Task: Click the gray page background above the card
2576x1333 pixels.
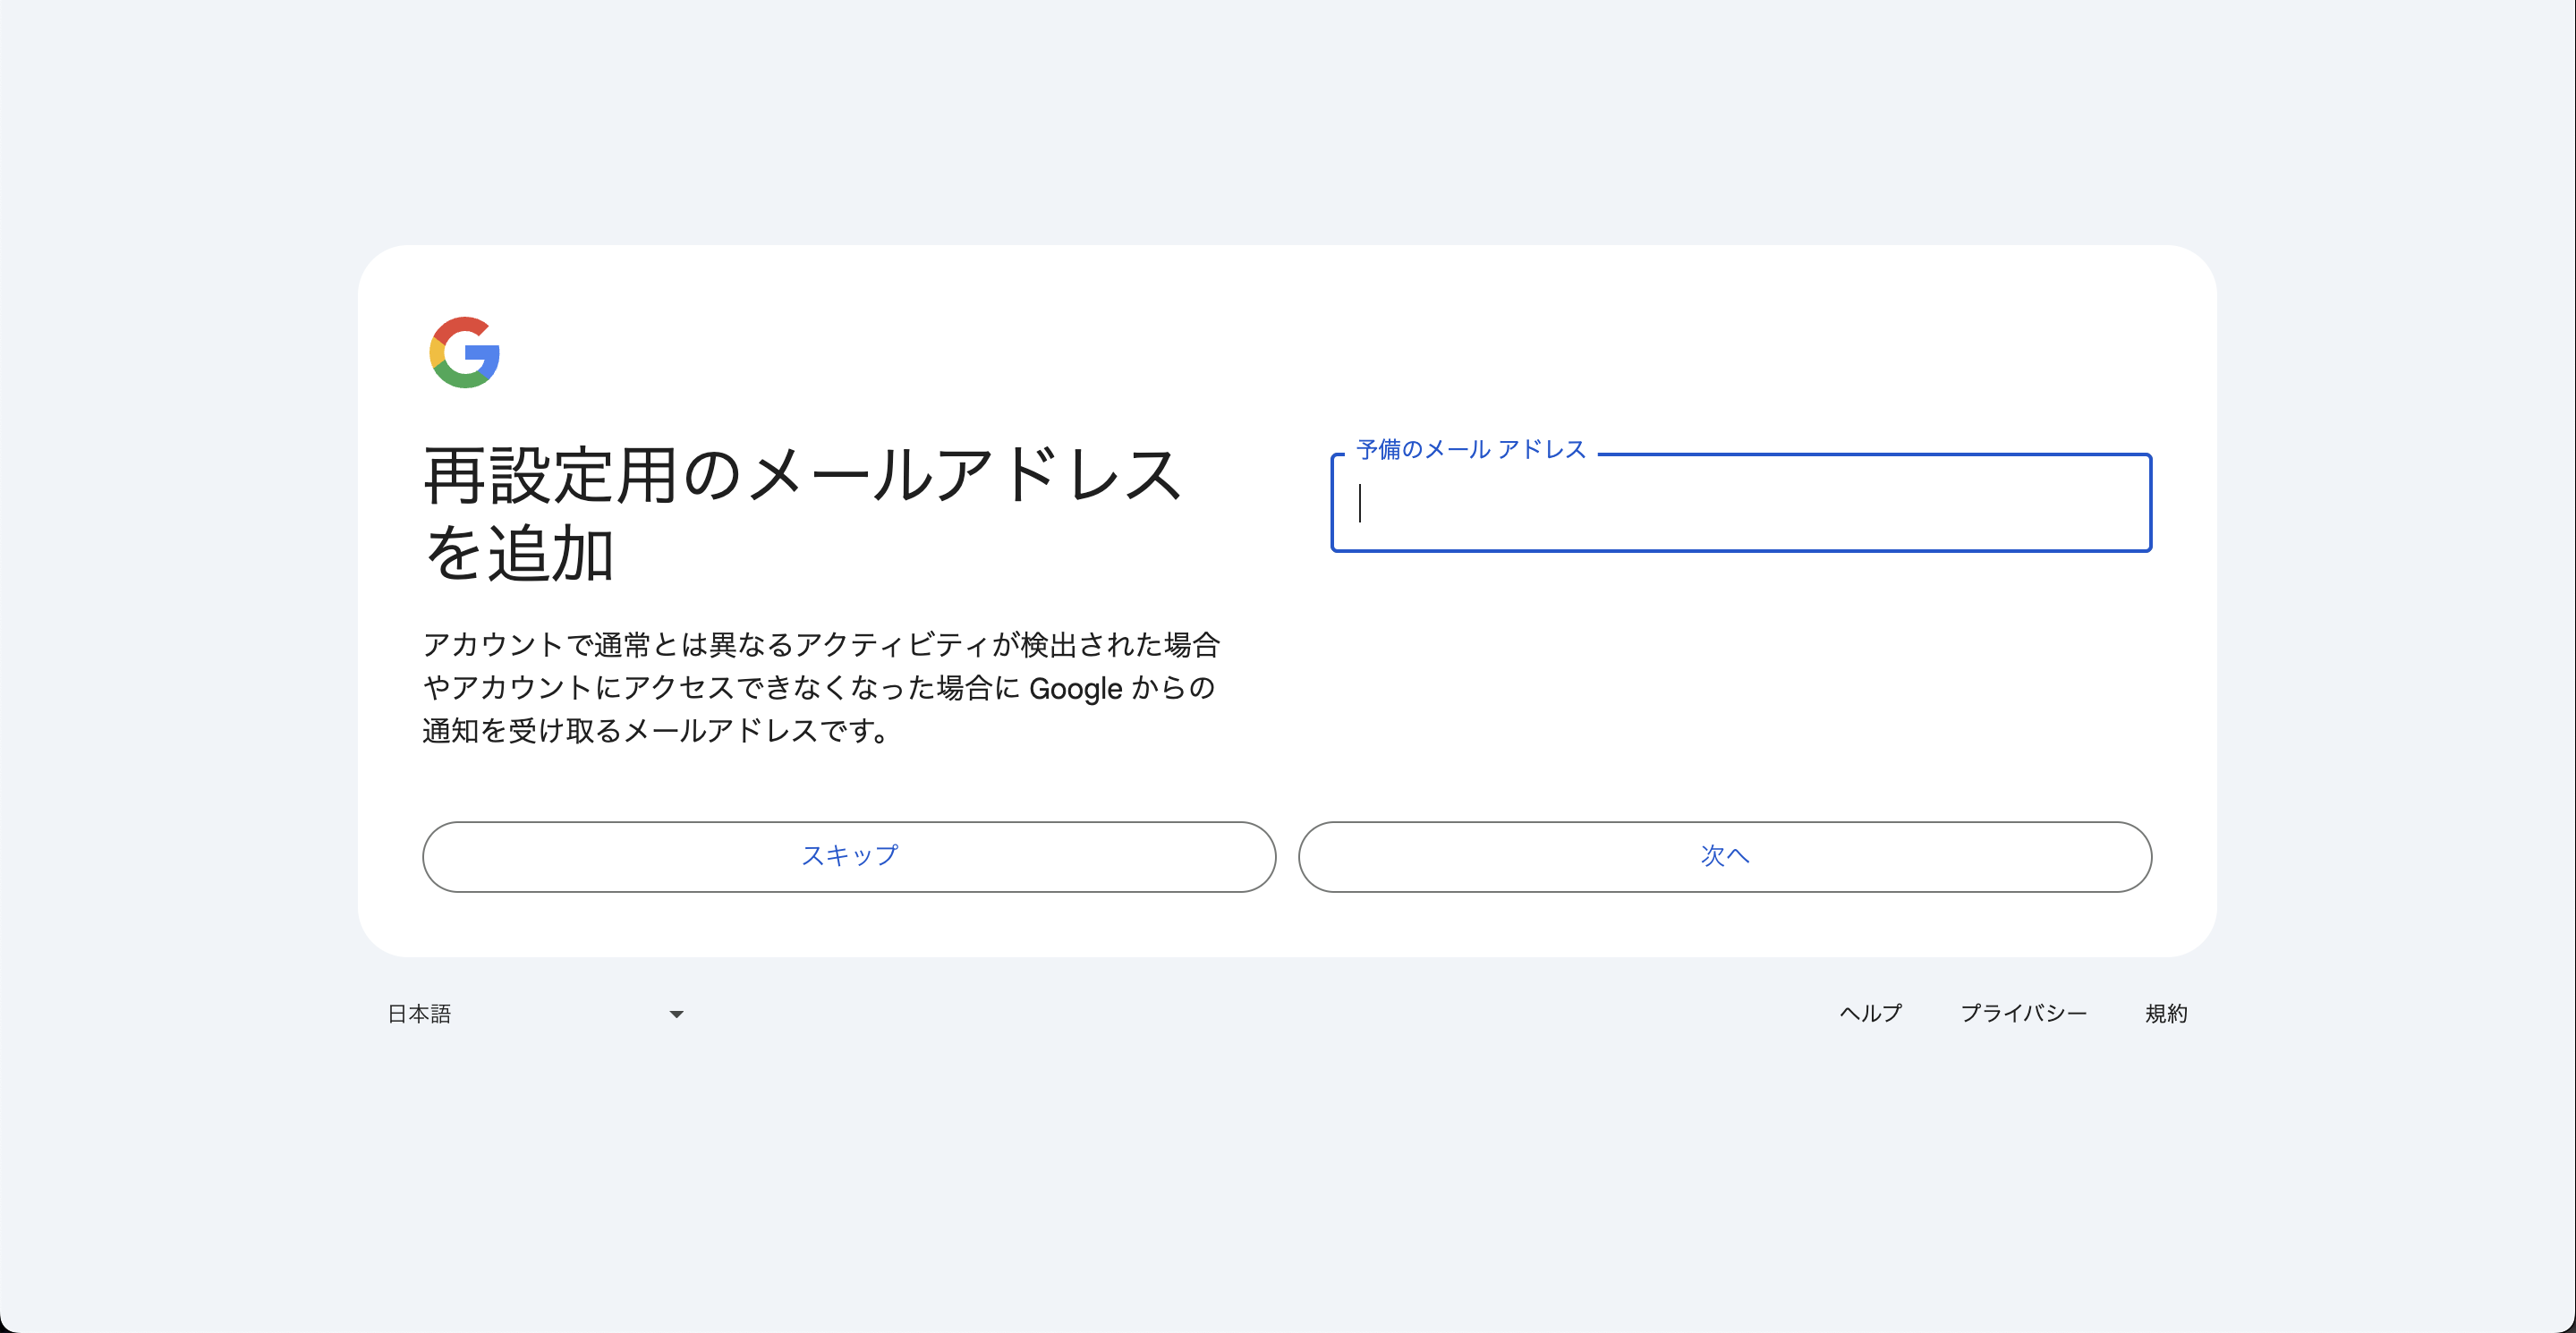Action: (1288, 120)
